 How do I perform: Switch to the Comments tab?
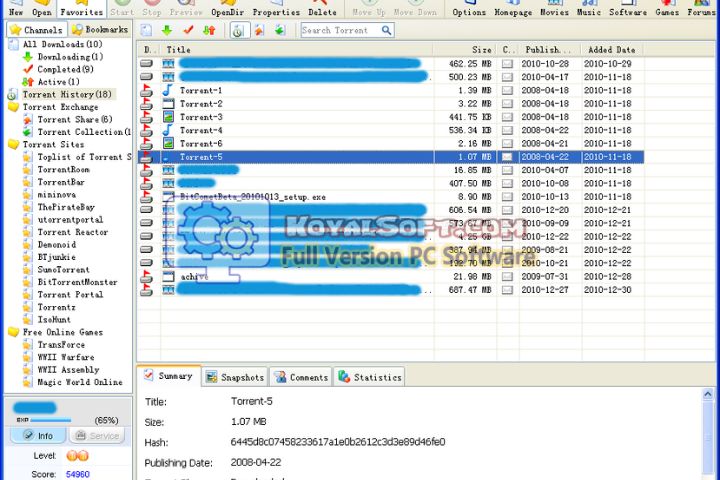(301, 377)
